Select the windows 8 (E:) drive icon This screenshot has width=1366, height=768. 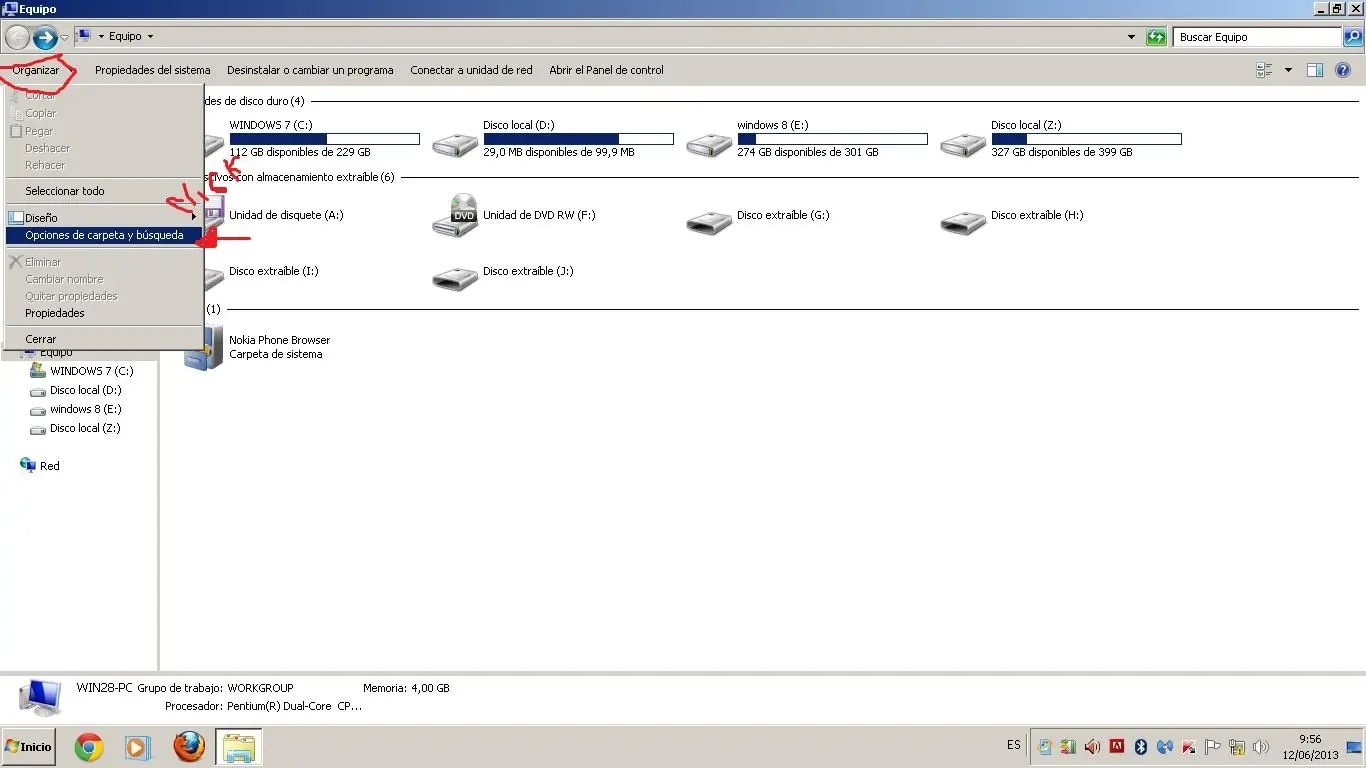pyautogui.click(x=709, y=143)
